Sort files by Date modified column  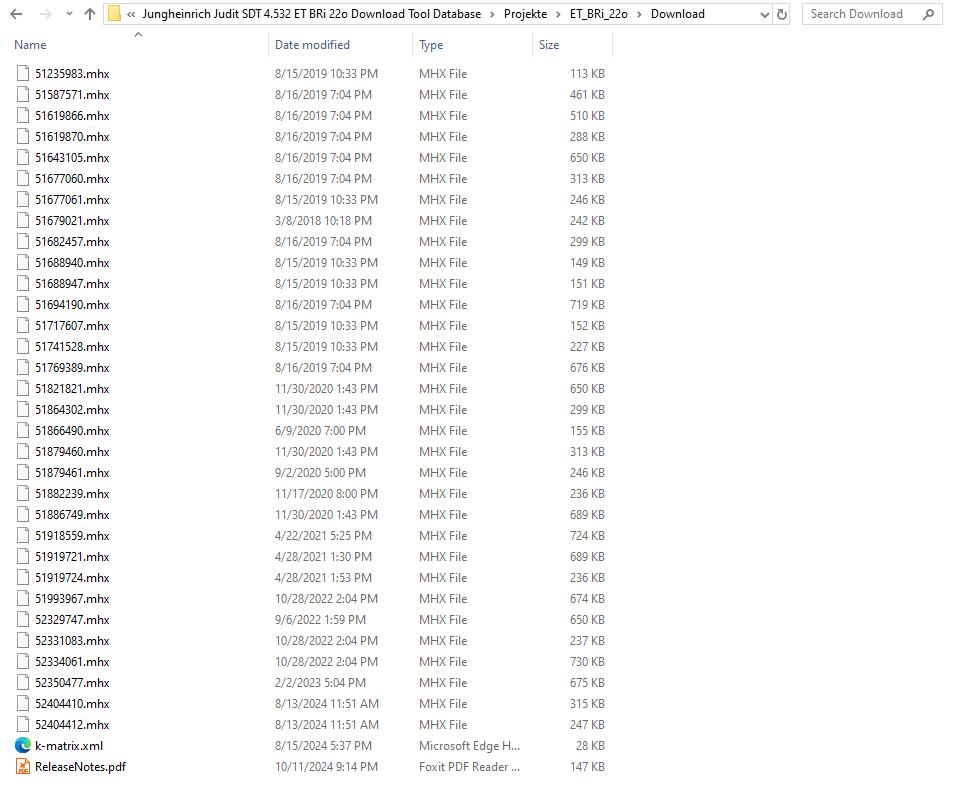click(312, 45)
